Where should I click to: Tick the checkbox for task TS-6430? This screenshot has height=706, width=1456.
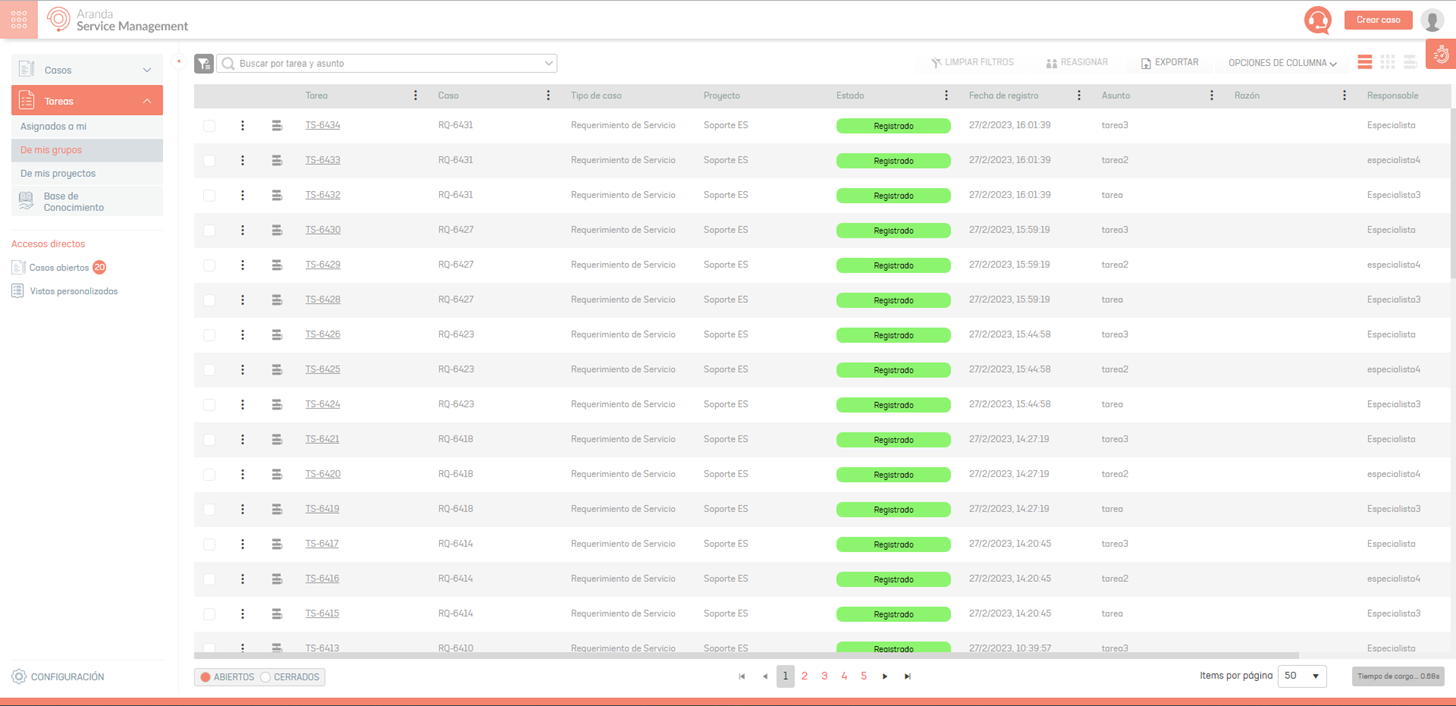[209, 230]
